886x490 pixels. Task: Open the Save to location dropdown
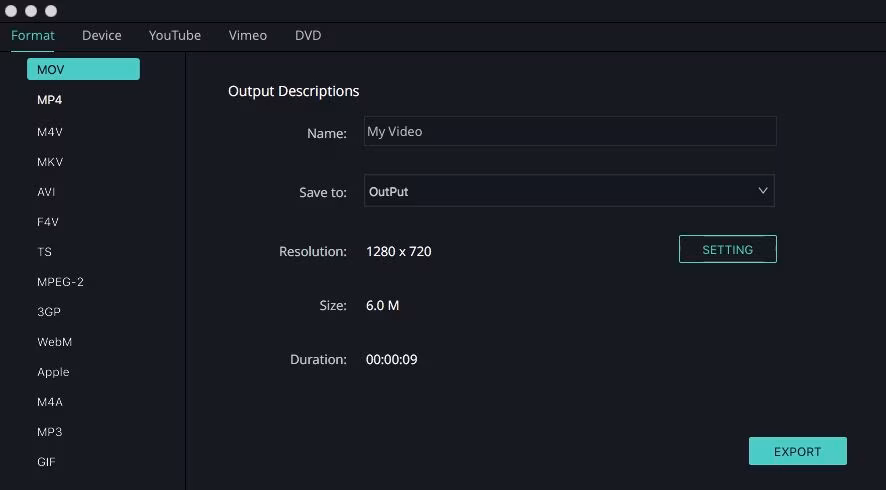pyautogui.click(x=568, y=191)
